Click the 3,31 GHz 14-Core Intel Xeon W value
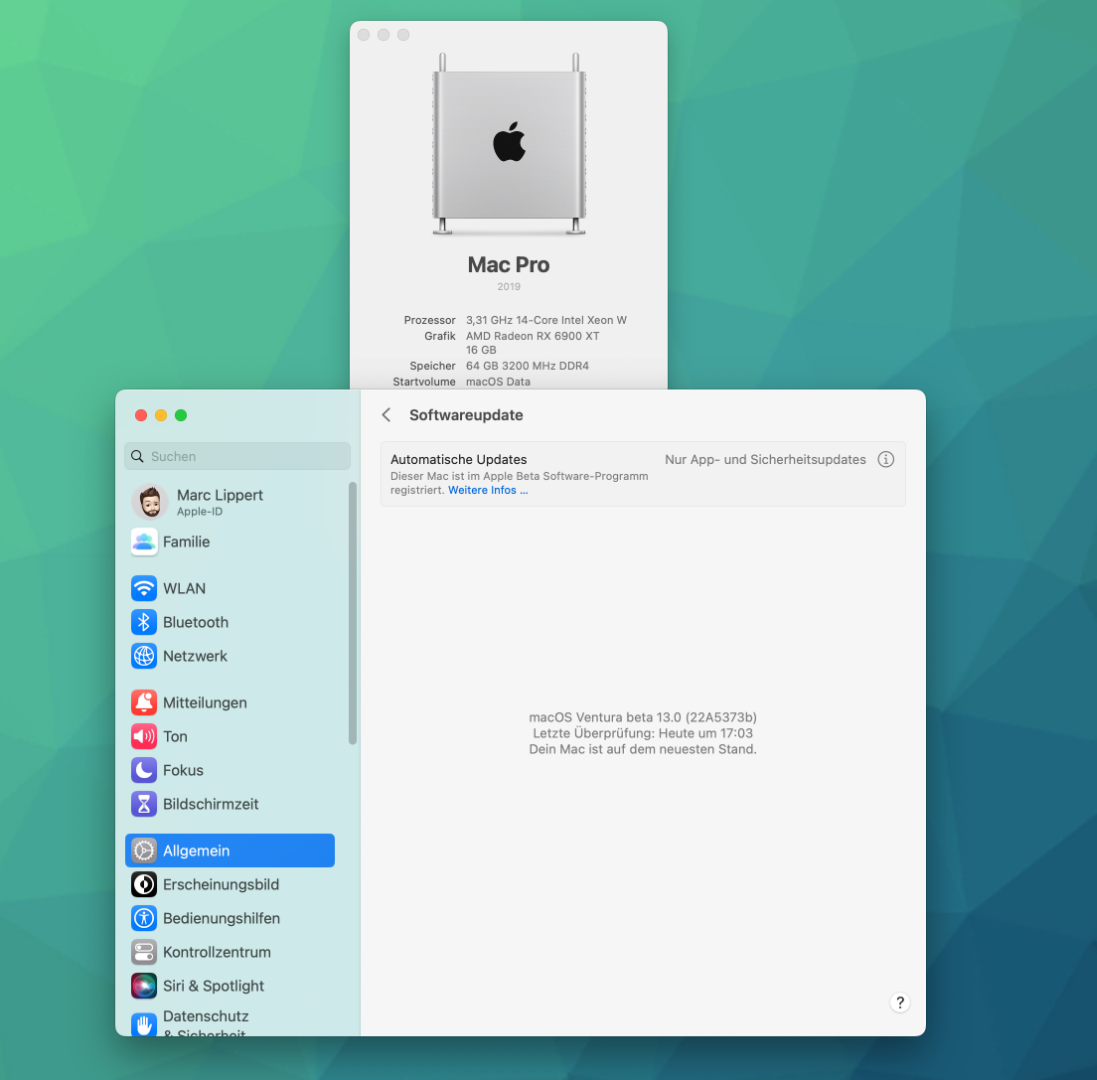Screen dimensions: 1097x1080 click(546, 320)
